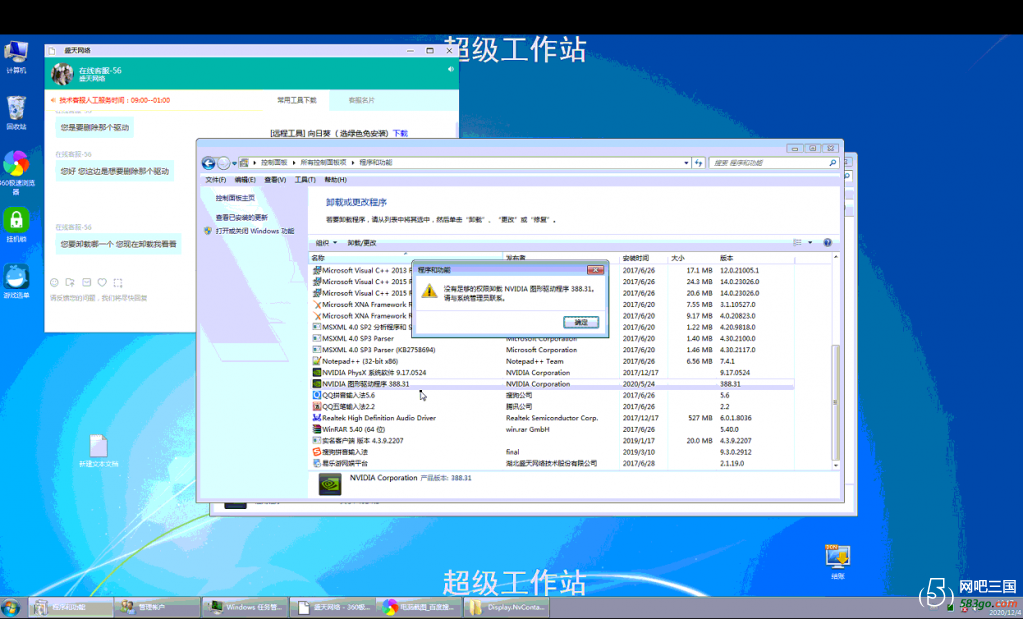Screen dimensions: 1023x619
Task: Open the view options dropdown arrow
Action: [810, 243]
